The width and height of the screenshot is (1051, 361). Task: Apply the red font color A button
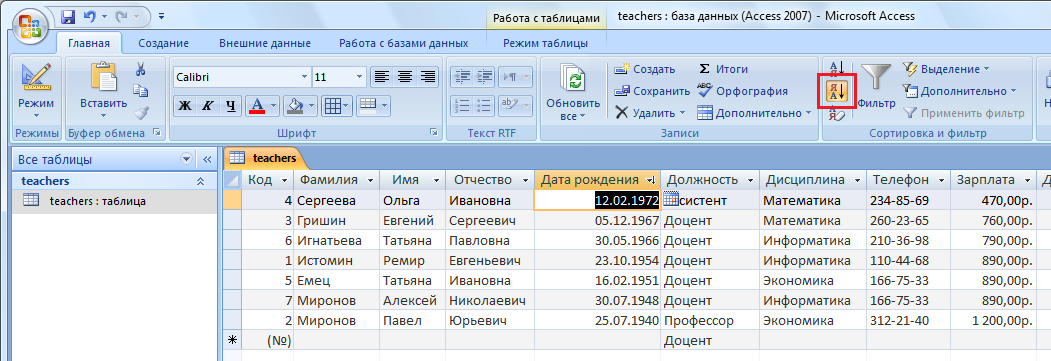(257, 105)
